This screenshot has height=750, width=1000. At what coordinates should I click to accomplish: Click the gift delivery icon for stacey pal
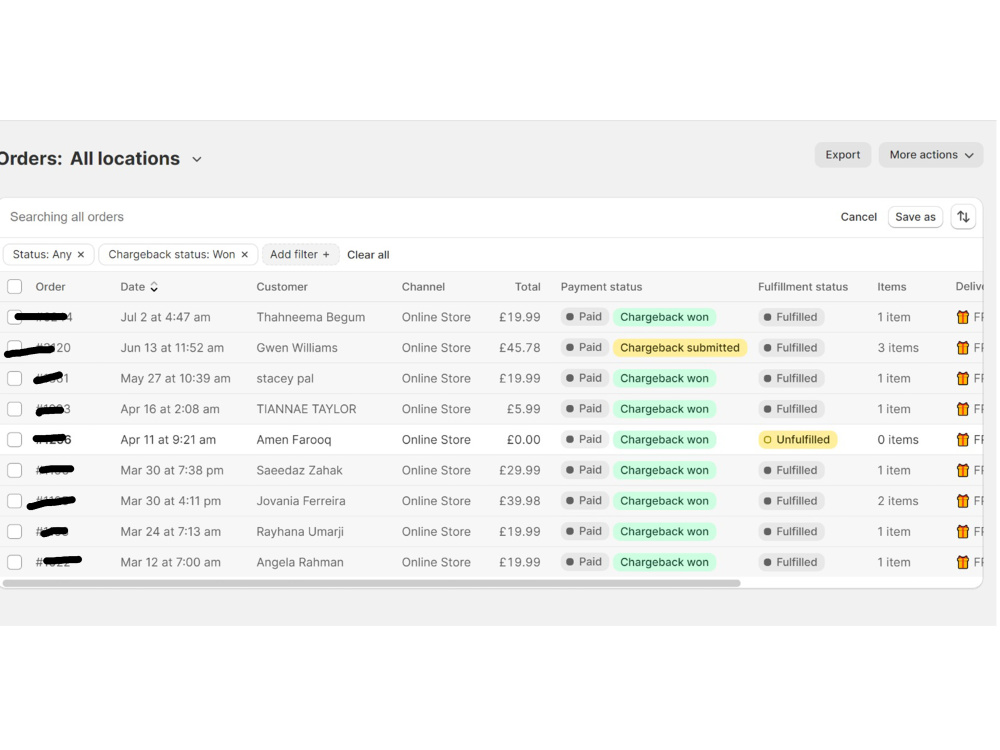[x=962, y=378]
